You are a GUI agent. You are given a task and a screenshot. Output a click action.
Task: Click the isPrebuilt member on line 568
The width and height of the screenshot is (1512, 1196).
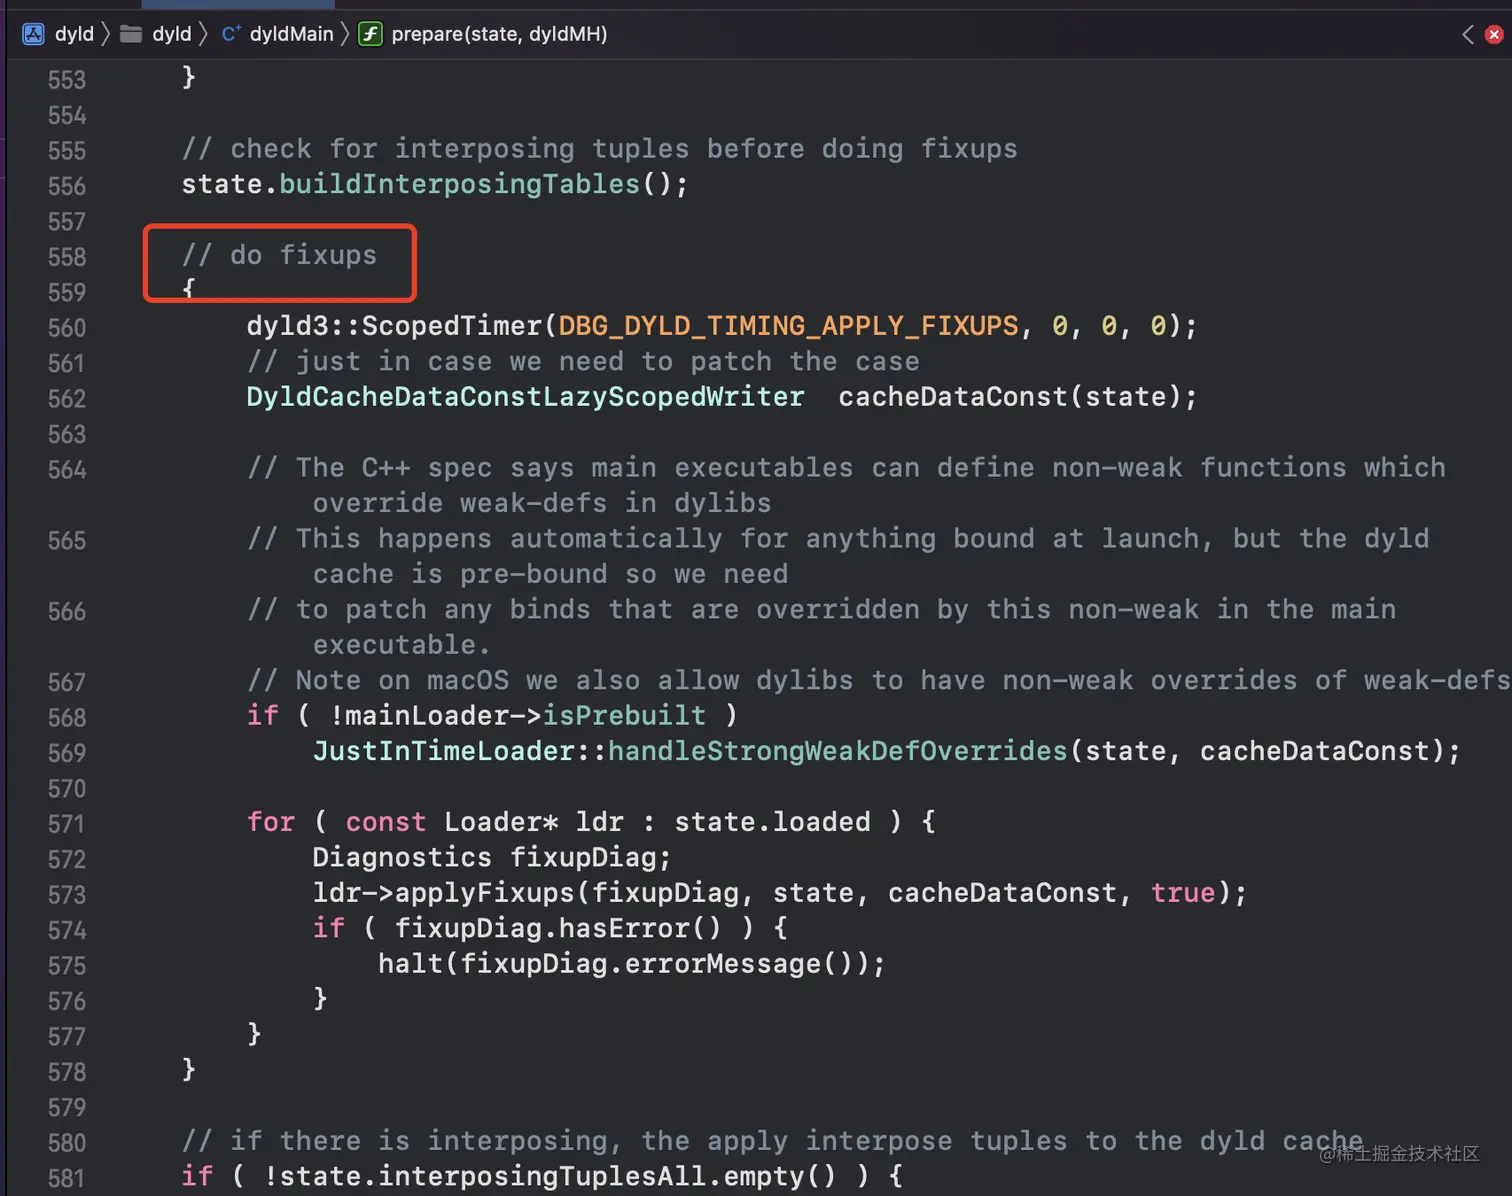pos(624,716)
